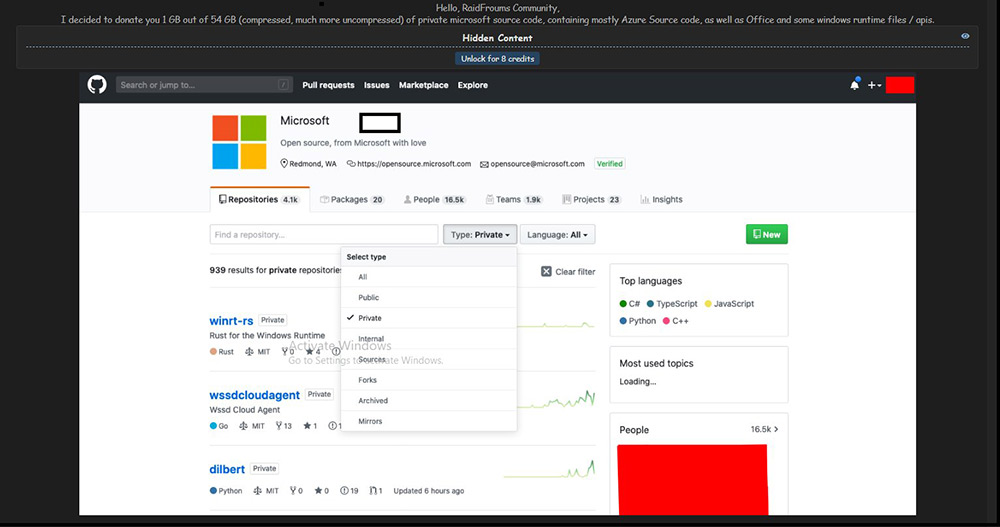Open Issues in the header

(x=376, y=85)
